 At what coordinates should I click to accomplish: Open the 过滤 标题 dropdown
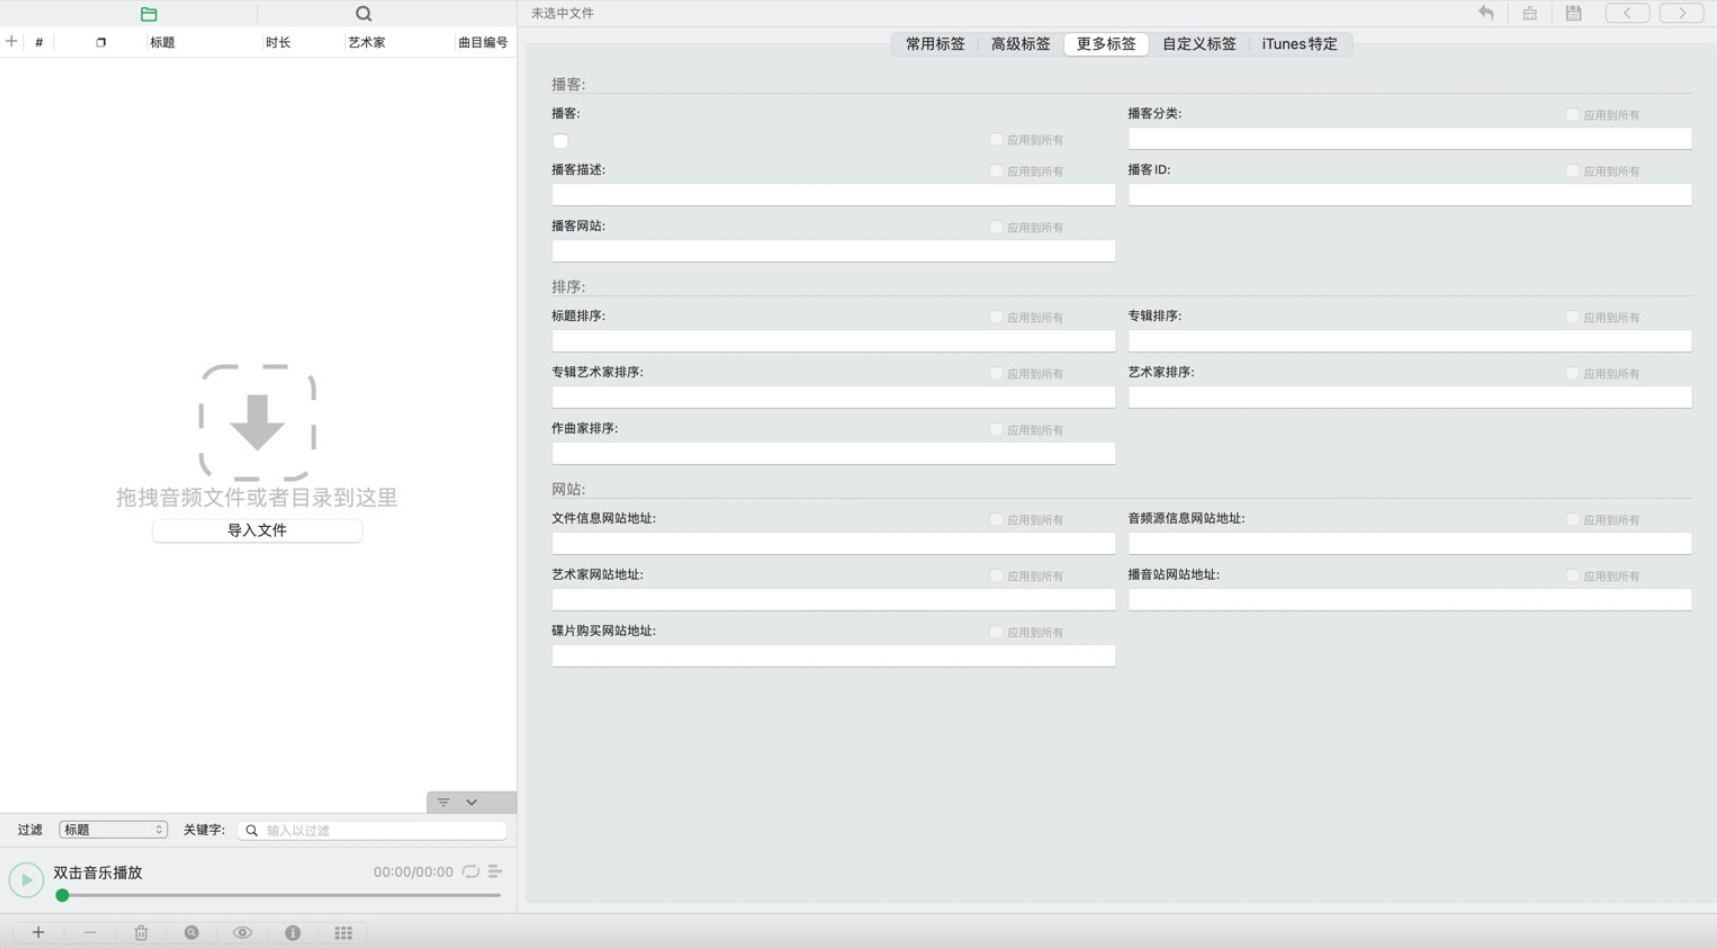coord(113,830)
